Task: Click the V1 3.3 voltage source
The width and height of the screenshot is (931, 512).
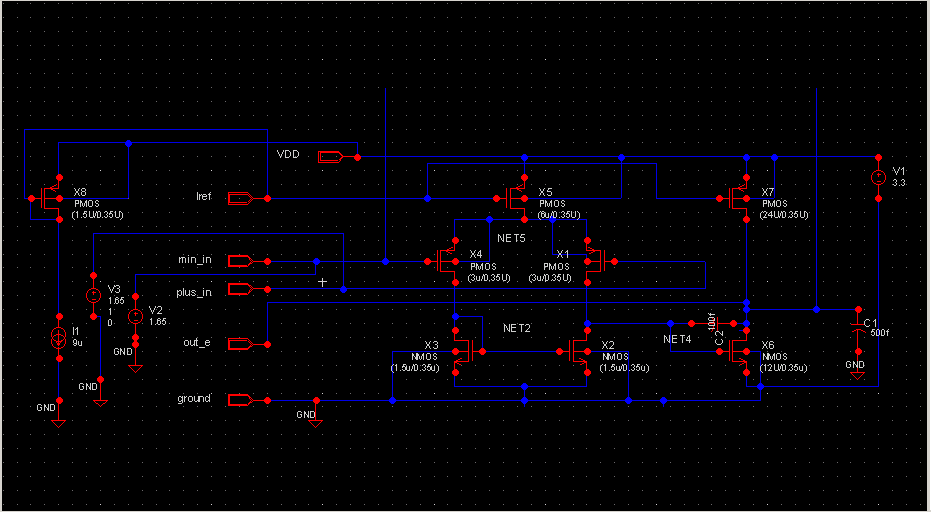Action: [877, 177]
